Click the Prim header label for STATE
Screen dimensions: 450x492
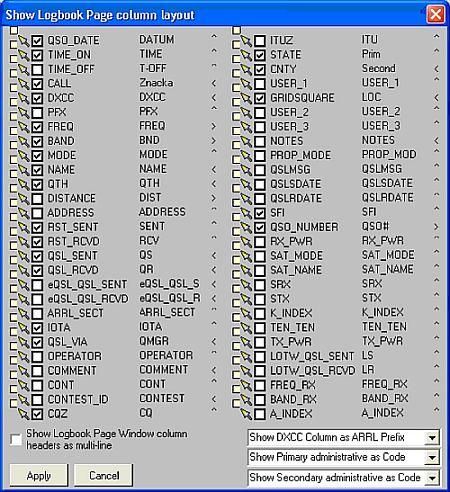(371, 54)
